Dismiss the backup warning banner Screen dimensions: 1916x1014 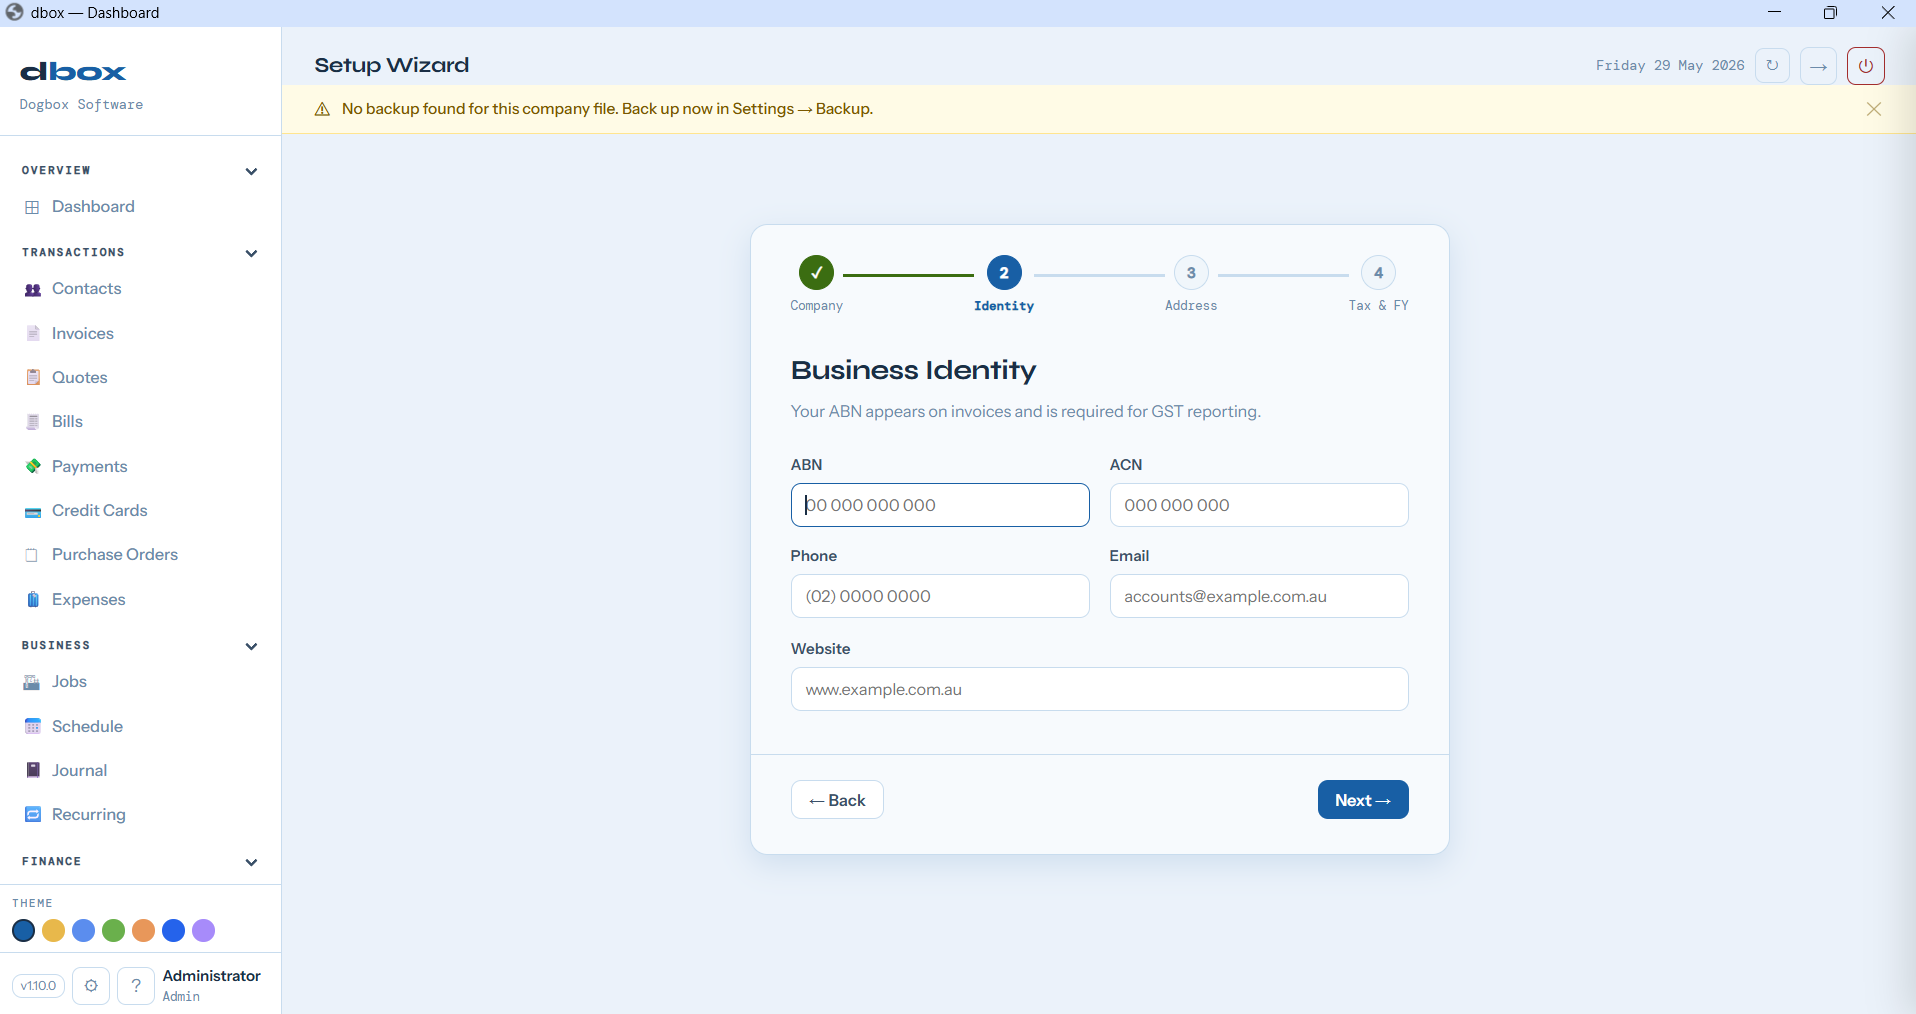click(x=1874, y=109)
